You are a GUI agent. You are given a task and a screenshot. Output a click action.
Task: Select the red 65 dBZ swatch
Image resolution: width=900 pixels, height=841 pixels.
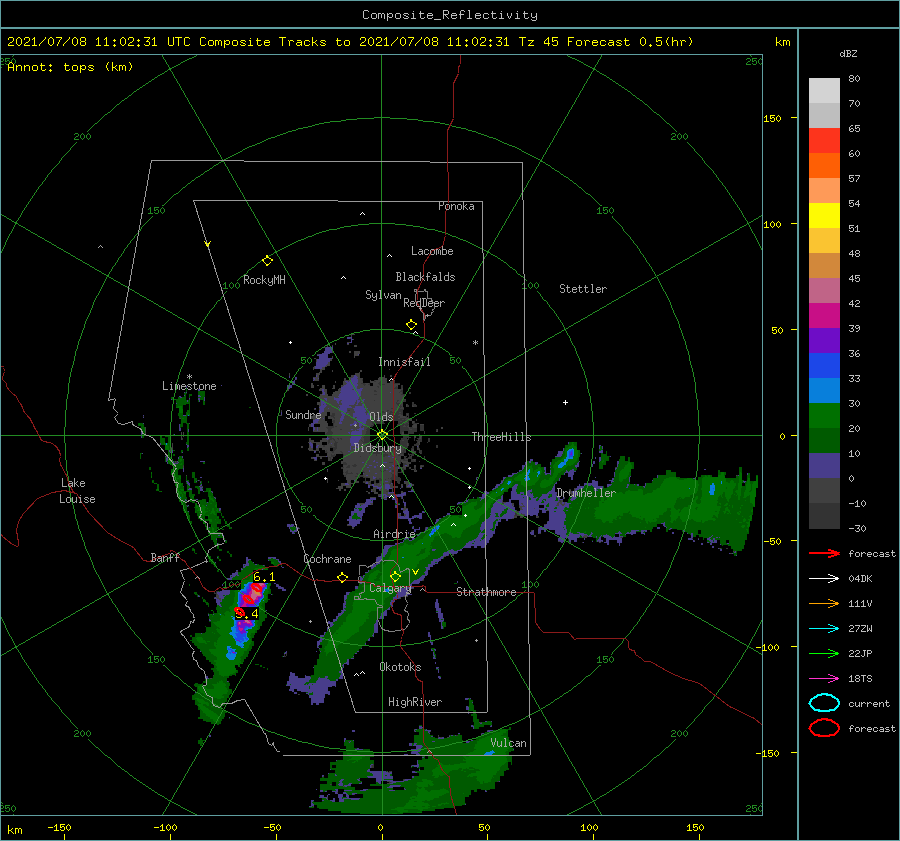pos(824,140)
